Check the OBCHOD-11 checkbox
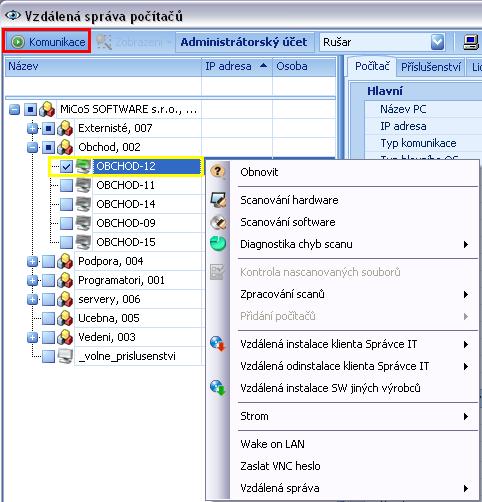The height and width of the screenshot is (502, 482). pos(66,185)
